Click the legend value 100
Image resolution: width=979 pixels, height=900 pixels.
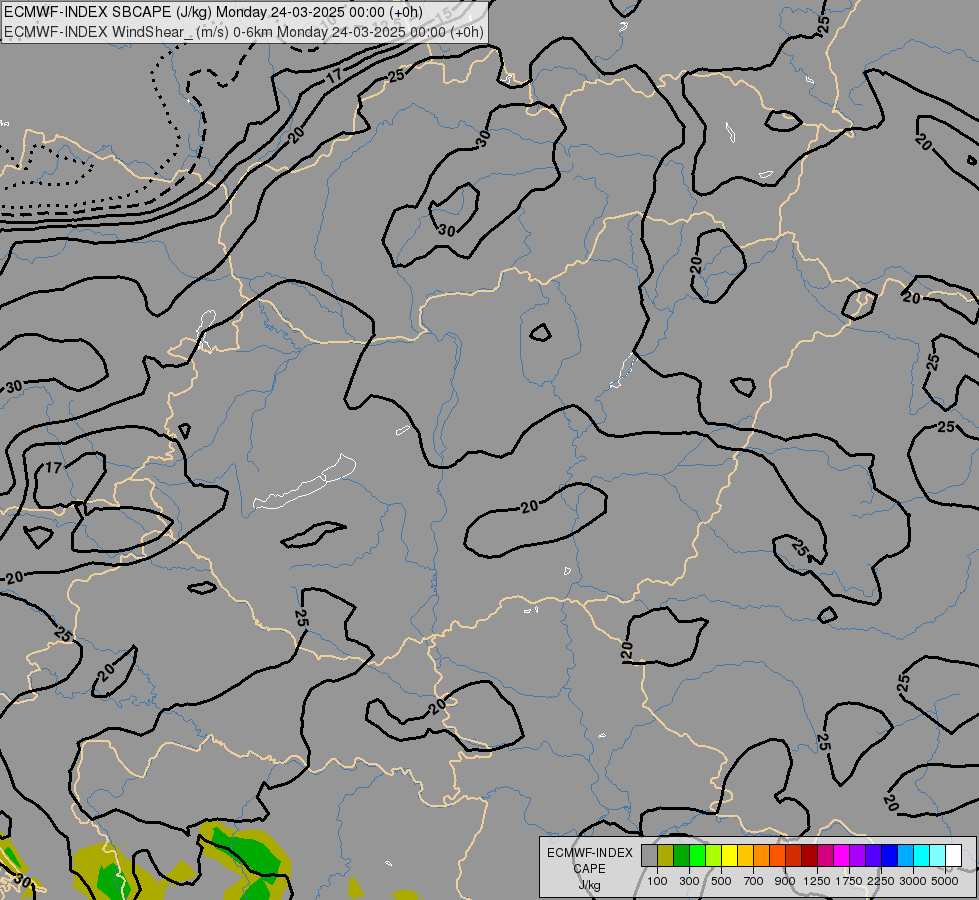click(657, 881)
